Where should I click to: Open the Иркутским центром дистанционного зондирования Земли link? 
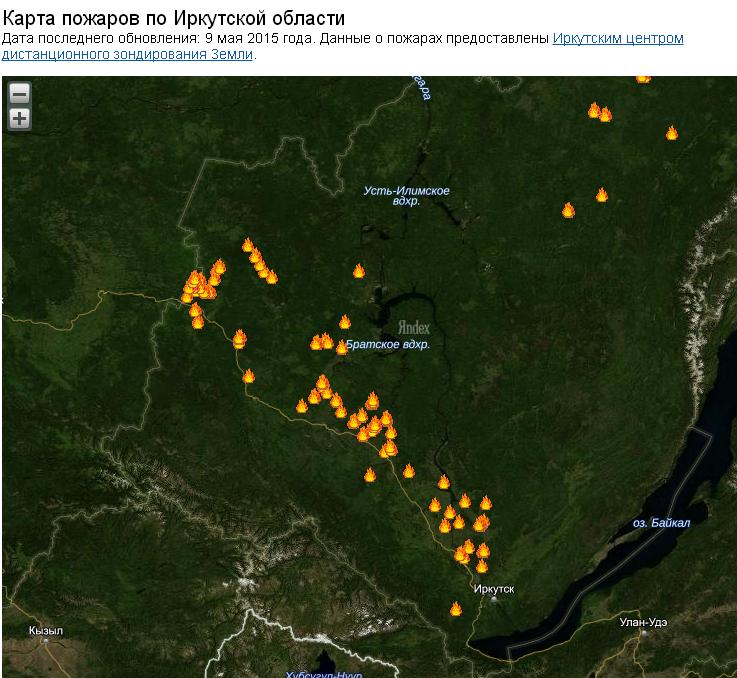618,39
